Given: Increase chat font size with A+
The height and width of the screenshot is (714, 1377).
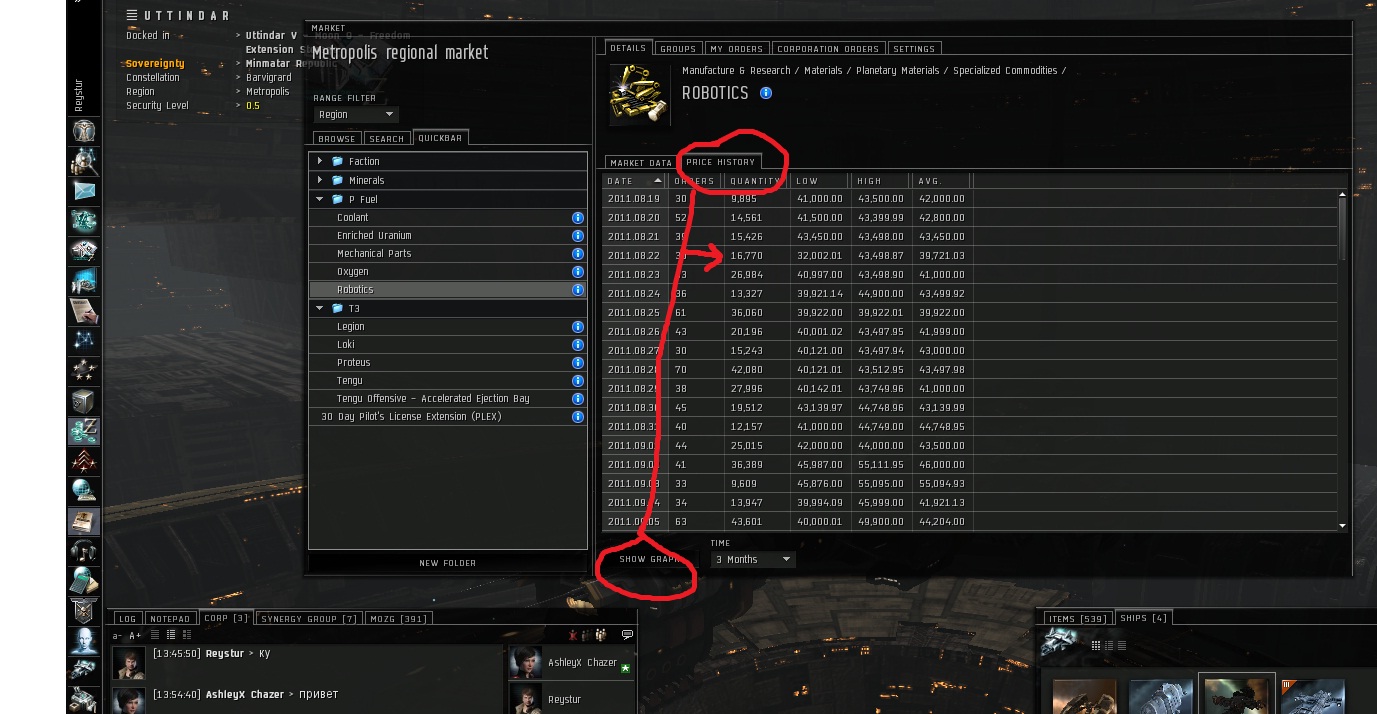Looking at the screenshot, I should (x=135, y=635).
